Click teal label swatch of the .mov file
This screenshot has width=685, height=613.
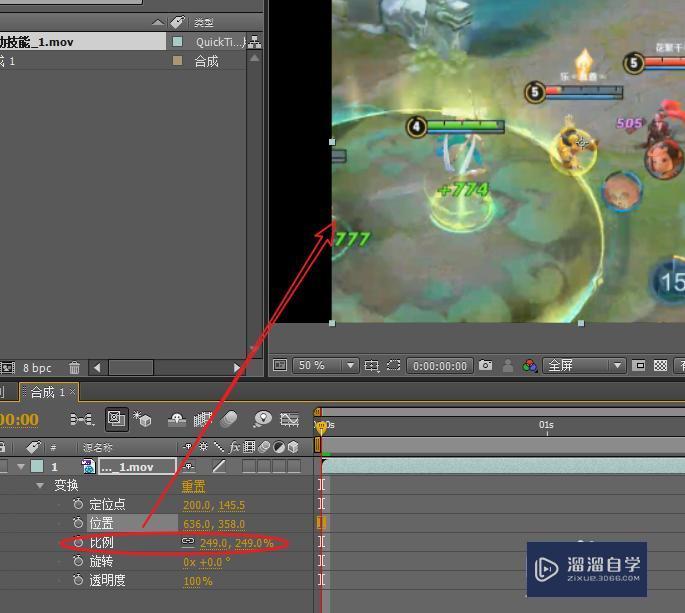(x=177, y=42)
